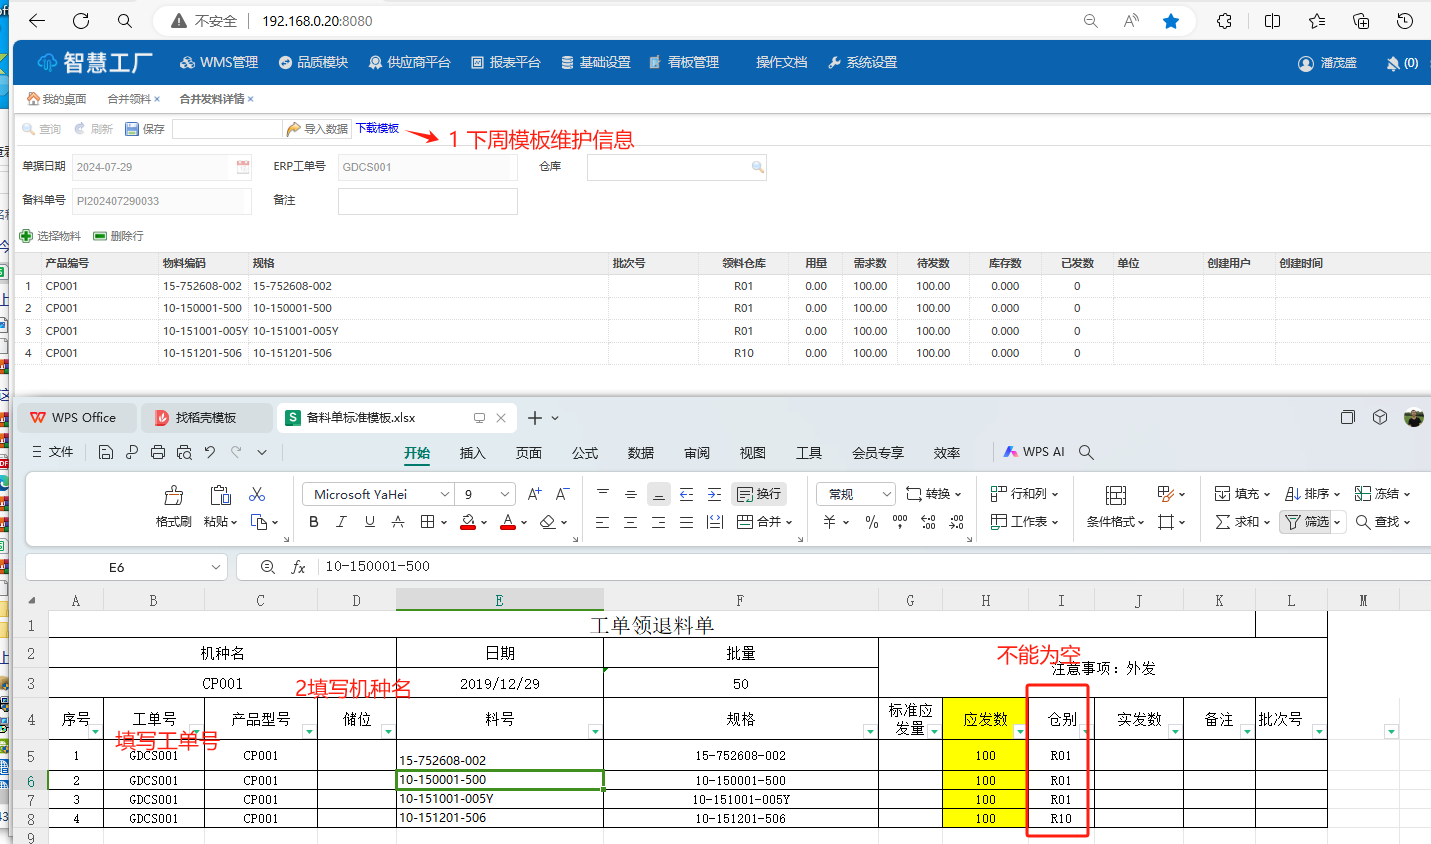Click the scissors Cut icon
This screenshot has height=844, width=1431.
(x=257, y=495)
